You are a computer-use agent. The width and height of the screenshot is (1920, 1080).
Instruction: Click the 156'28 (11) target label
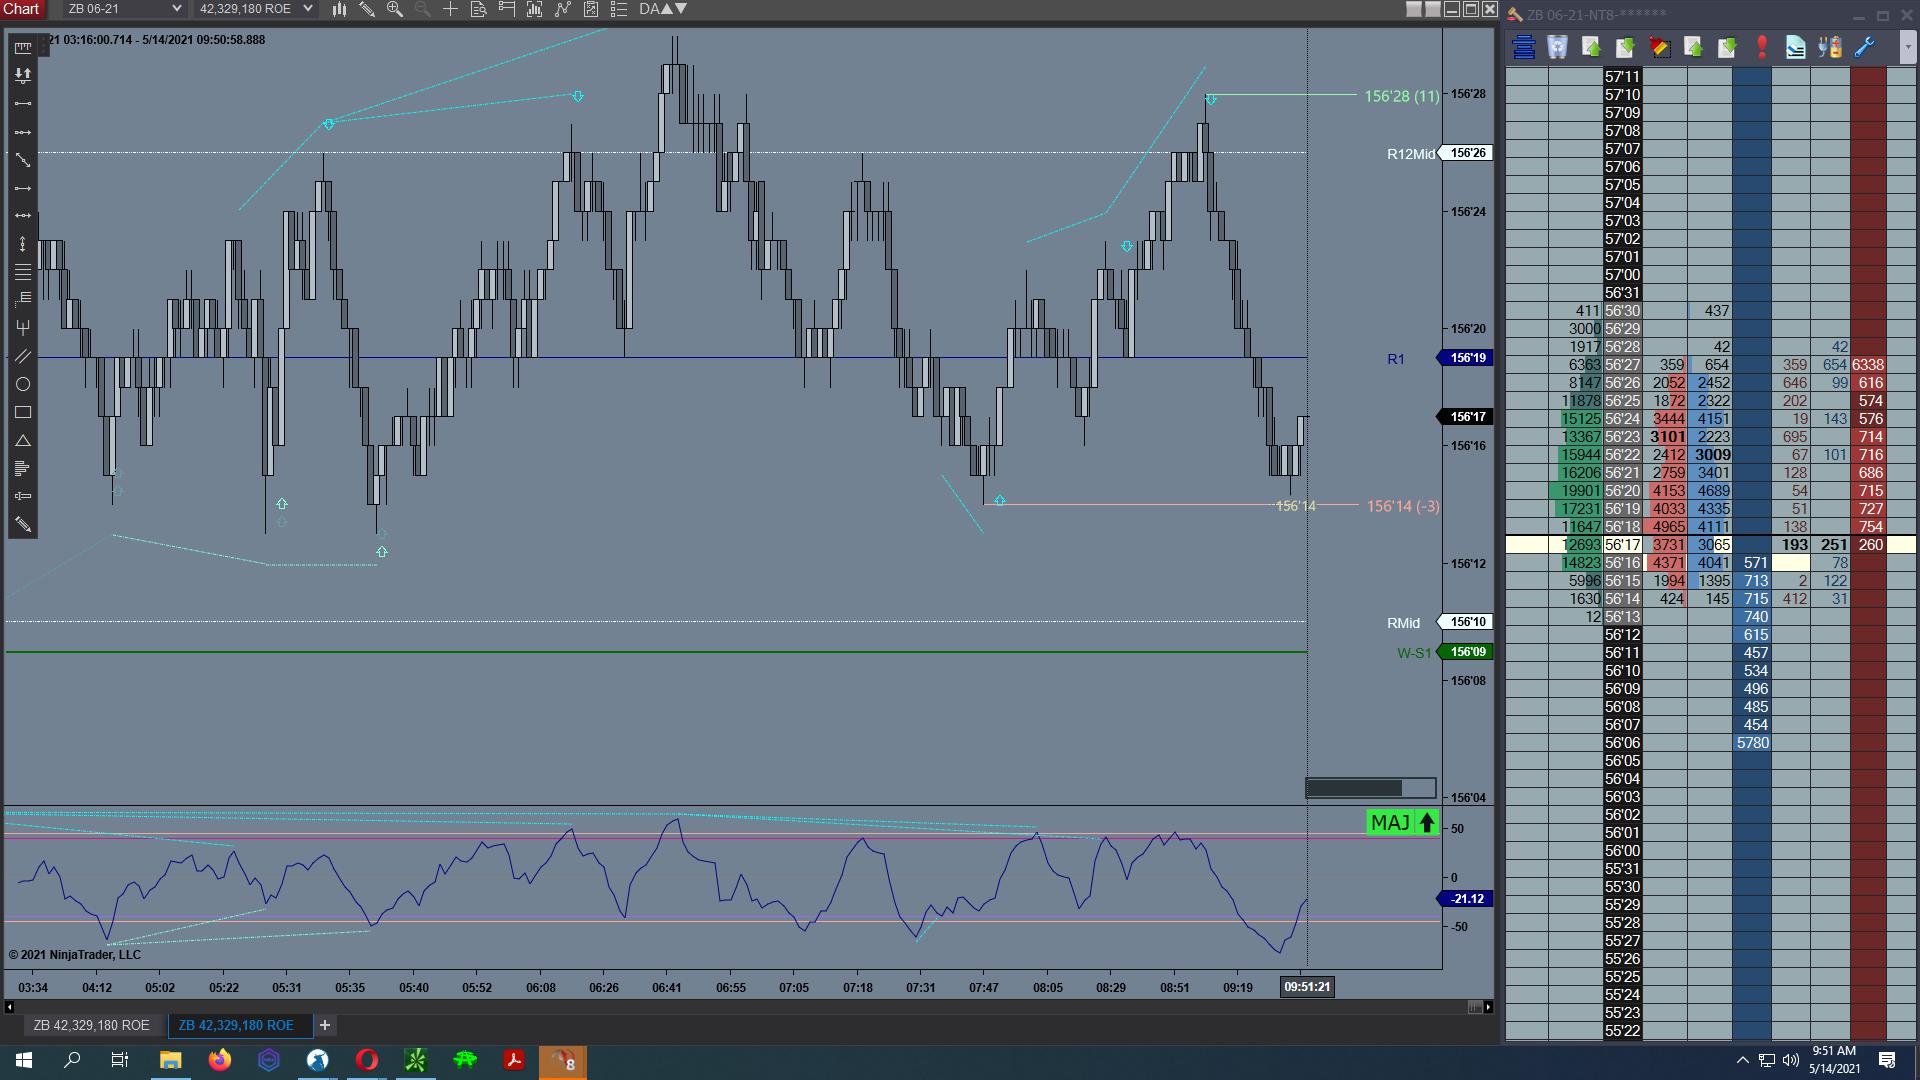(x=1402, y=96)
